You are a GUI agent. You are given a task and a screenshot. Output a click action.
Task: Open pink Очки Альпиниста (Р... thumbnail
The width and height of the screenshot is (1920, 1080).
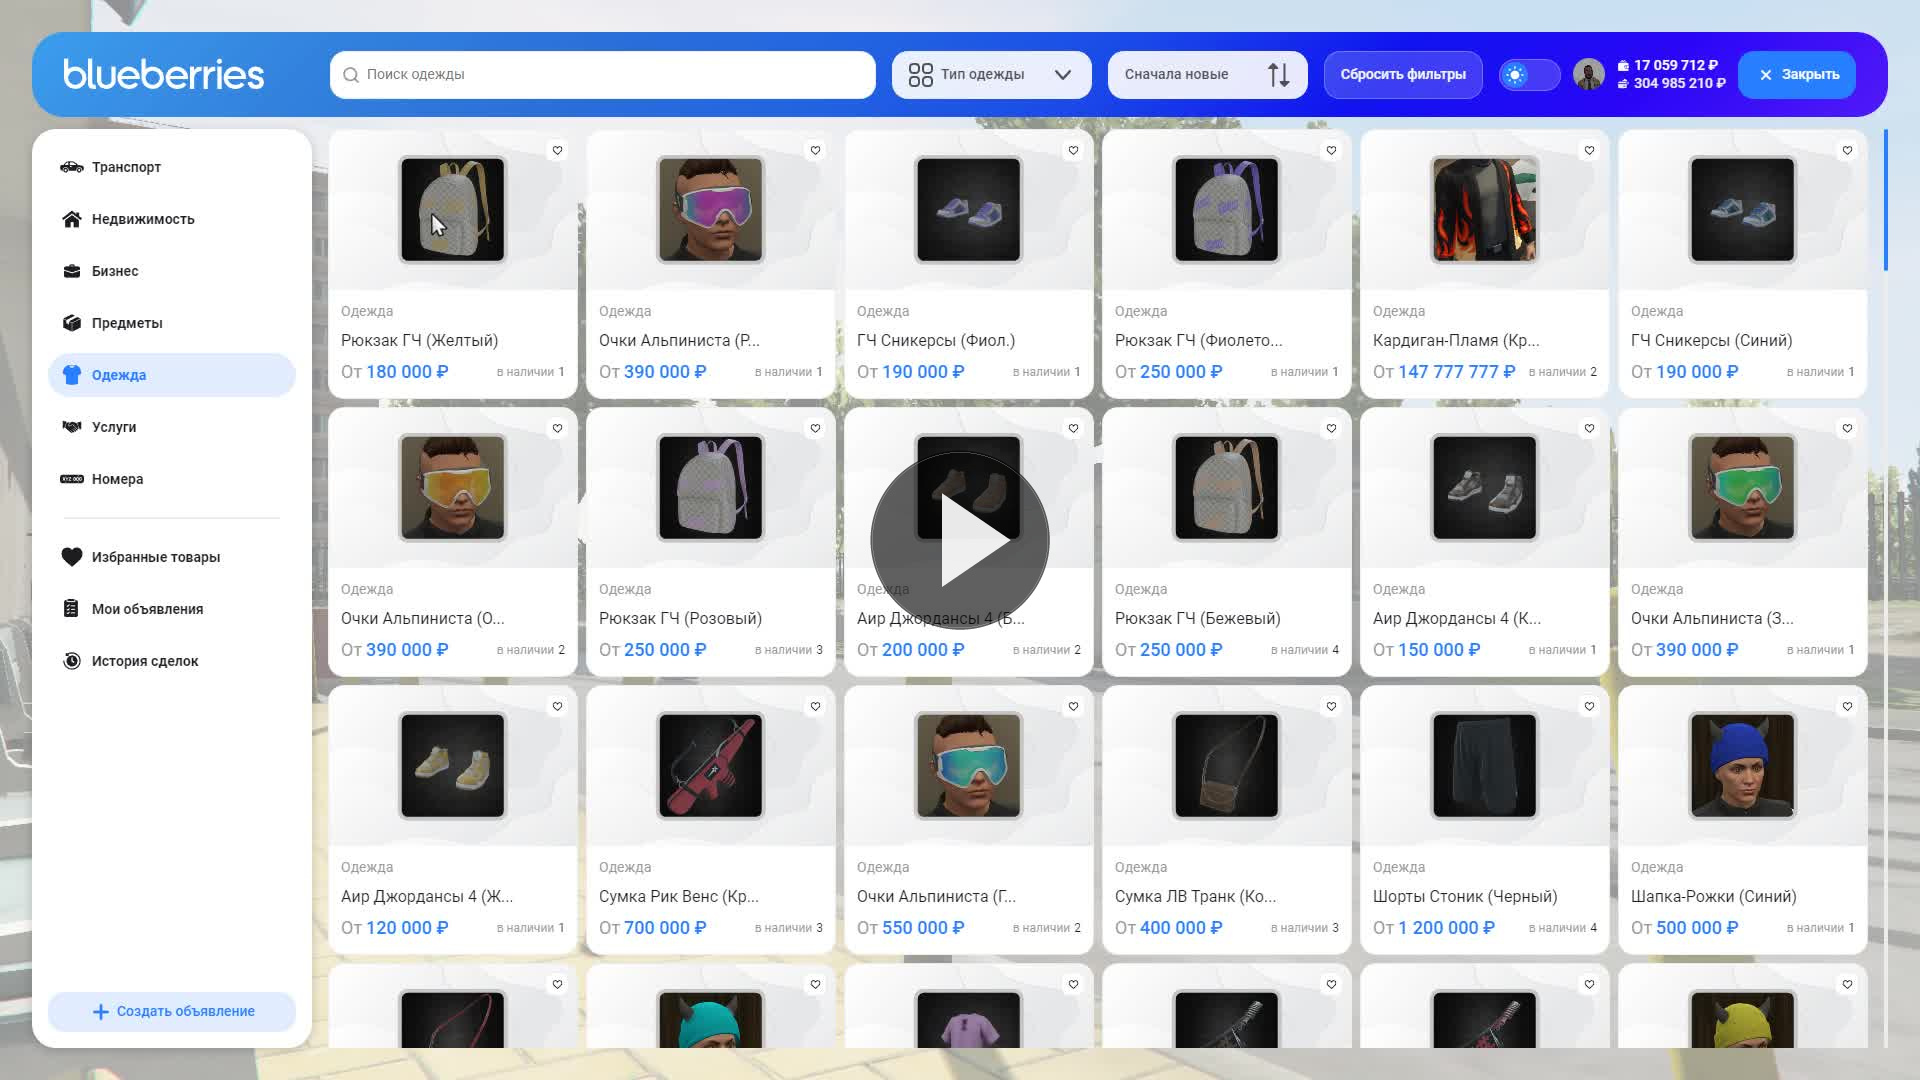(x=711, y=210)
